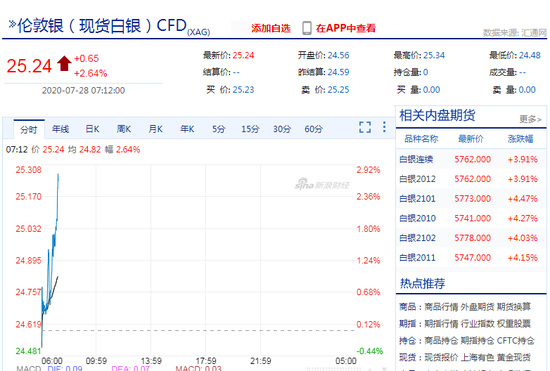Image resolution: width=550 pixels, height=371 pixels.
Task: Click the 卖价 25.25 value
Action: click(338, 90)
